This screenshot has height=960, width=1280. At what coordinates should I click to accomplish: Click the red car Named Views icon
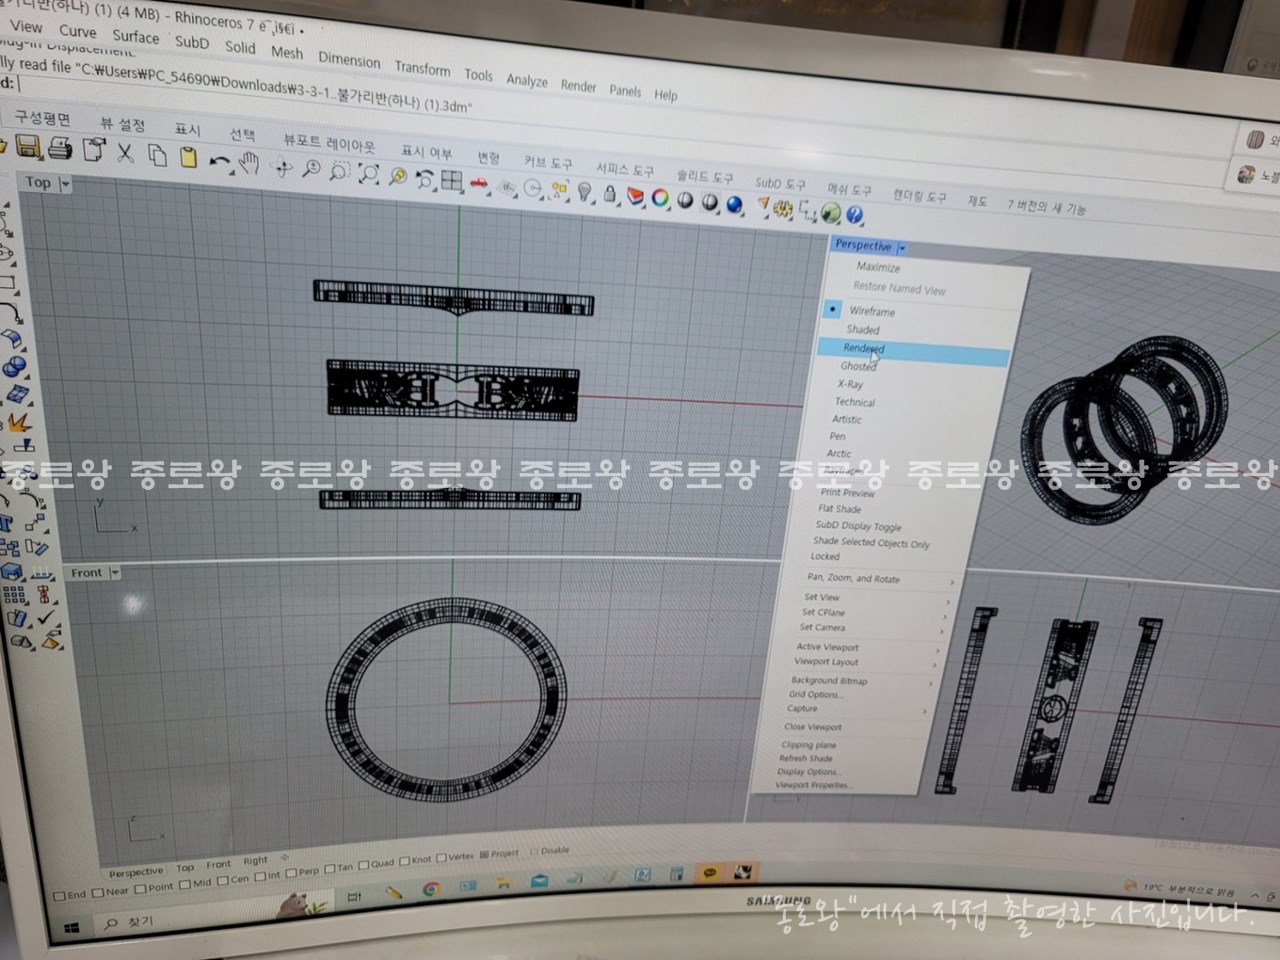[479, 183]
